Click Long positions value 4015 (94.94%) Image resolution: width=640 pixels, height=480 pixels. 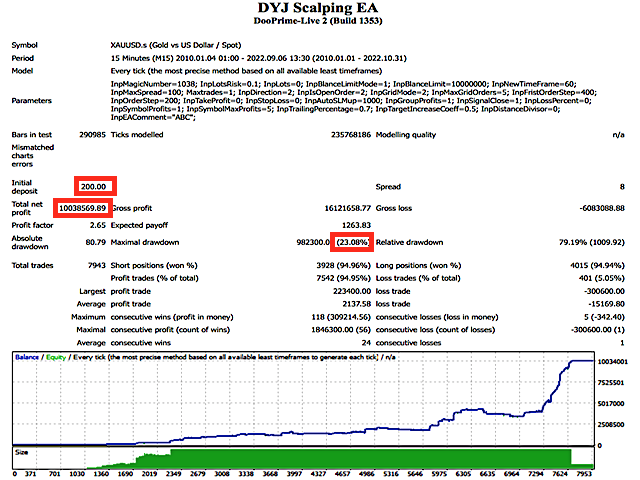(597, 266)
